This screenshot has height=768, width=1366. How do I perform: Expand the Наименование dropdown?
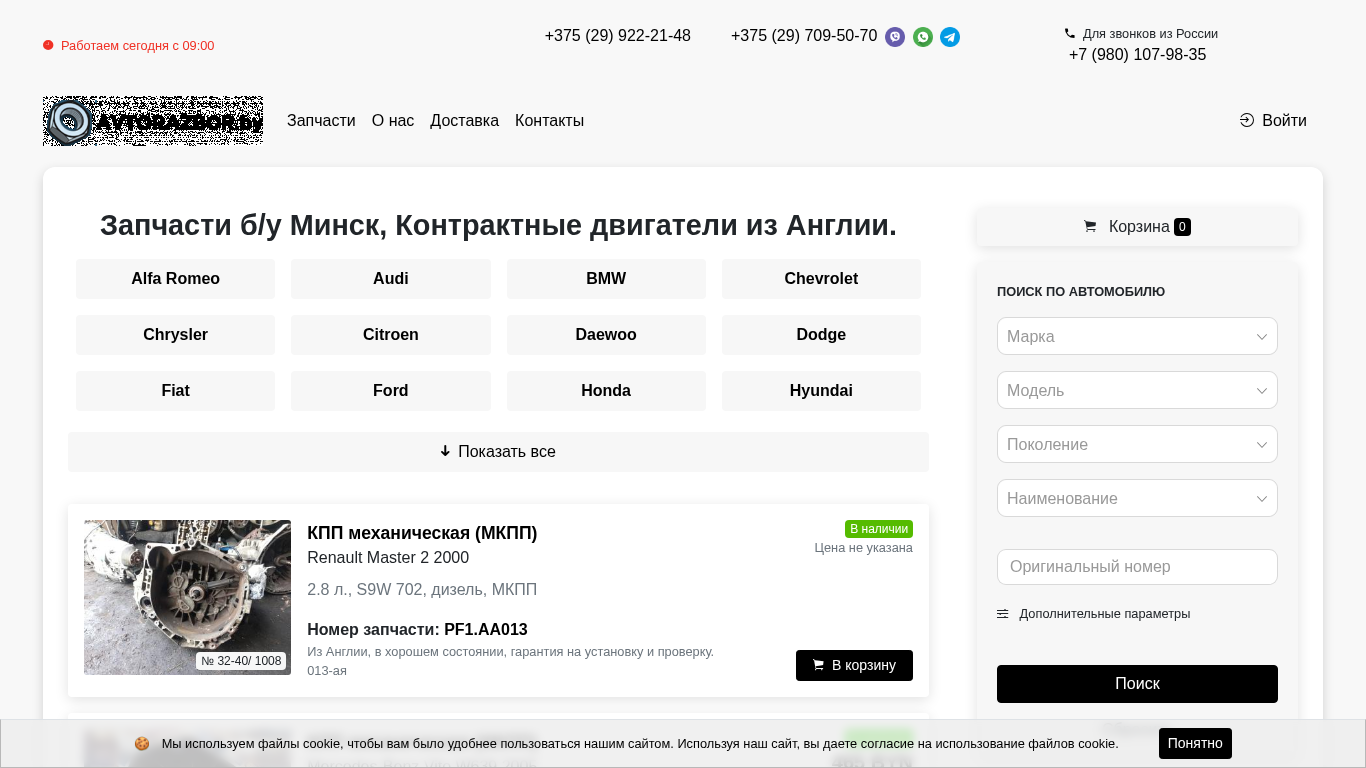tap(1137, 498)
